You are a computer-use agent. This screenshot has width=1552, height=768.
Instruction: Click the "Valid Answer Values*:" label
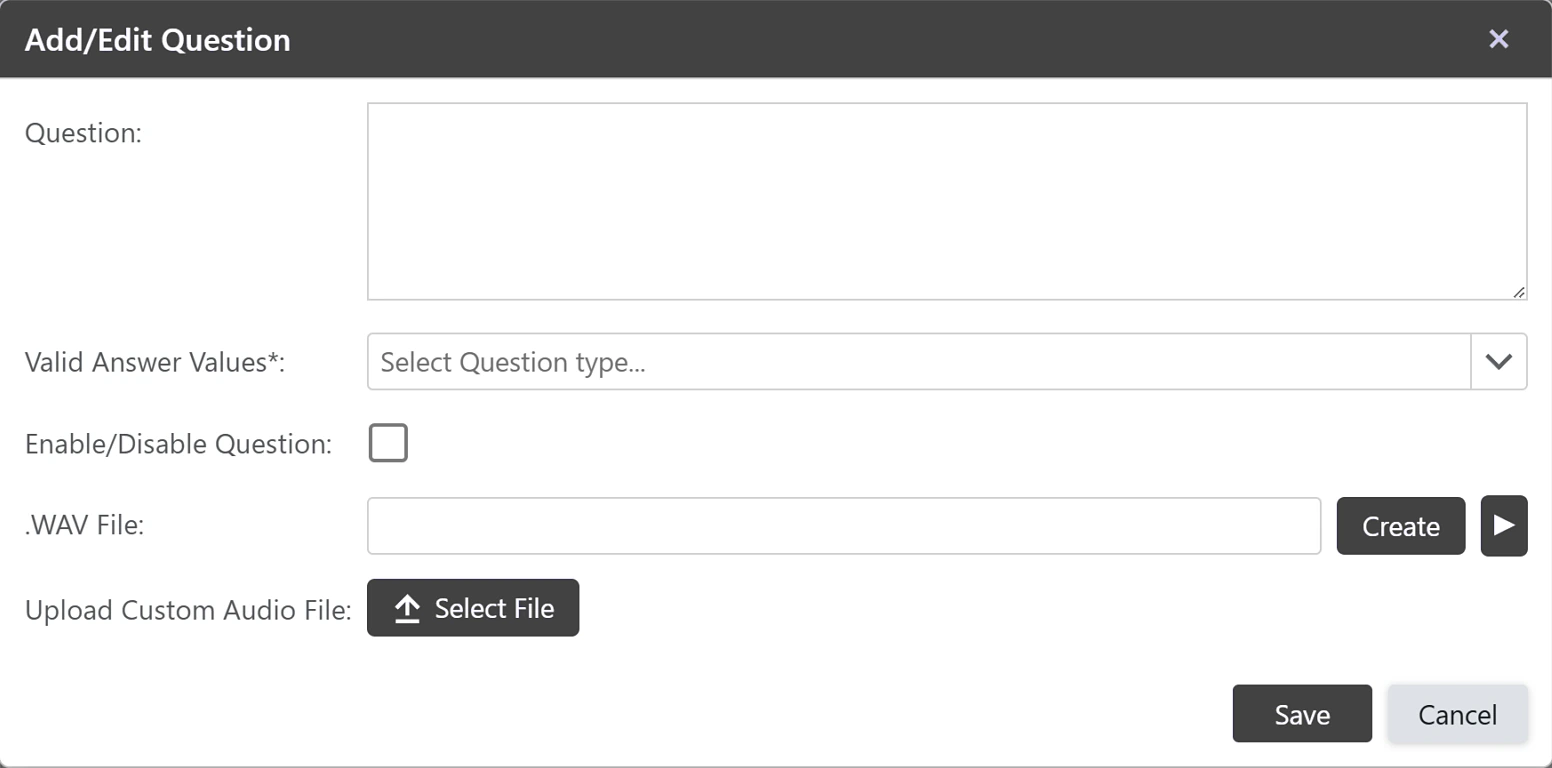[x=155, y=362]
